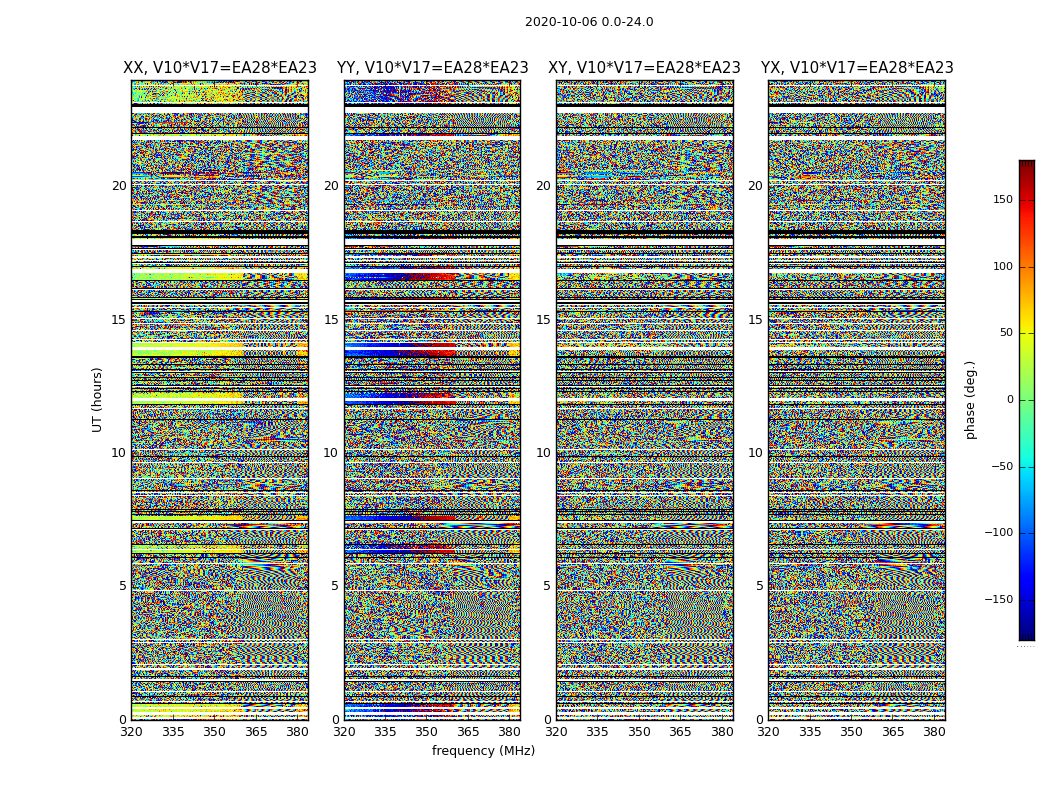The height and width of the screenshot is (800, 1050).
Task: Select the YY, V10*V17=EA28*EA23 panel title
Action: click(433, 68)
